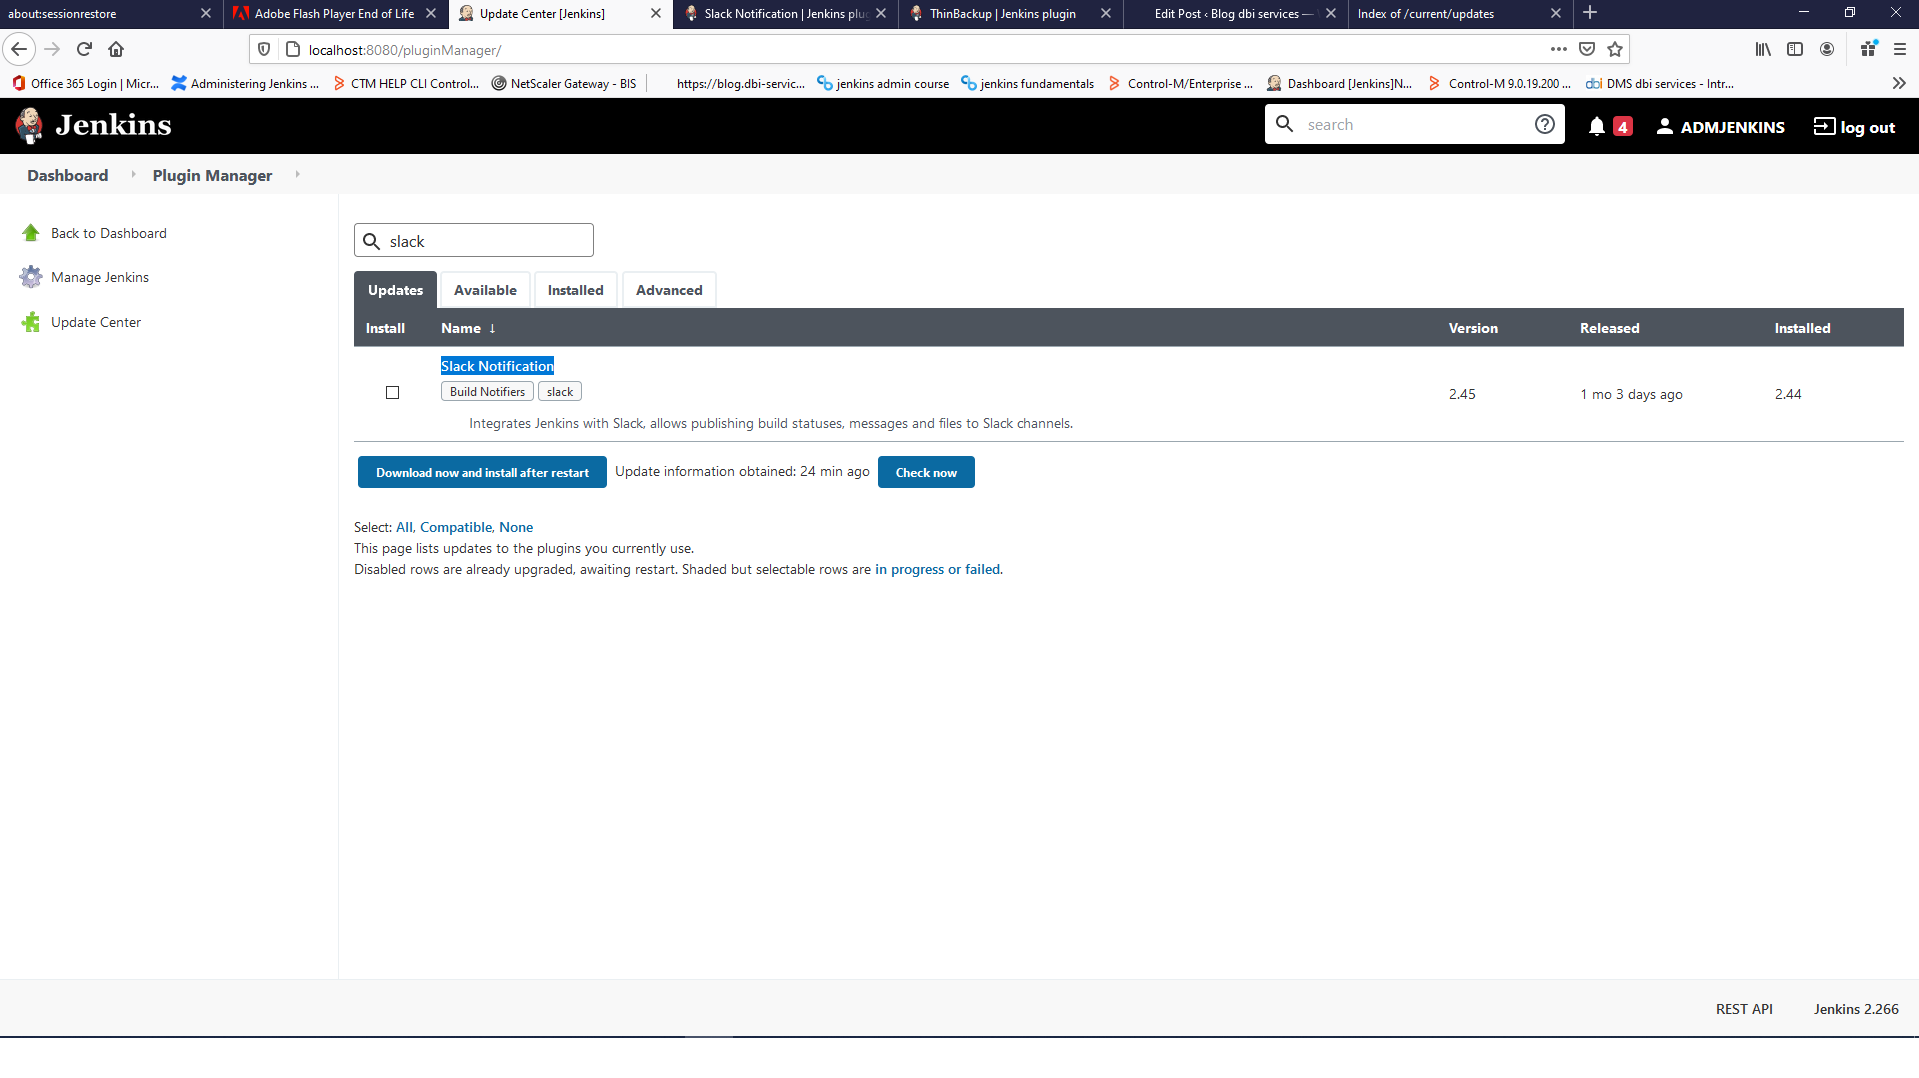1919x1078 pixels.
Task: Switch to the Advanced tab
Action: point(669,290)
